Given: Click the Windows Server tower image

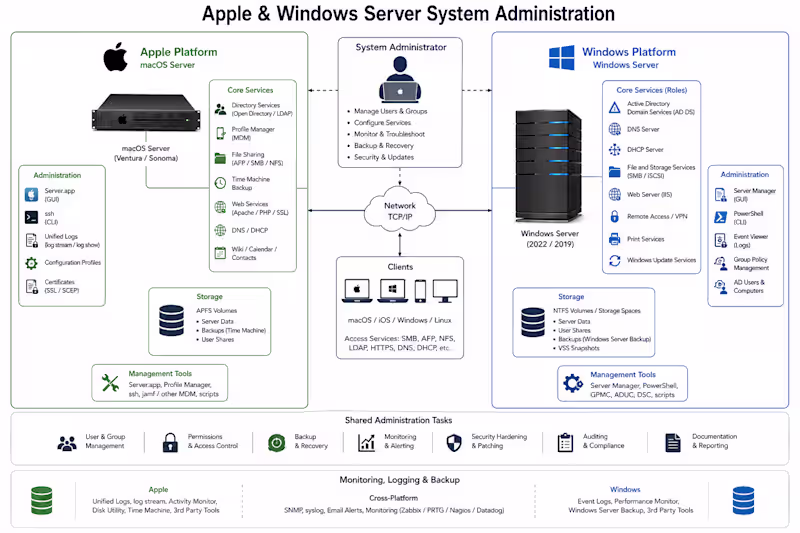Looking at the screenshot, I should click(549, 165).
